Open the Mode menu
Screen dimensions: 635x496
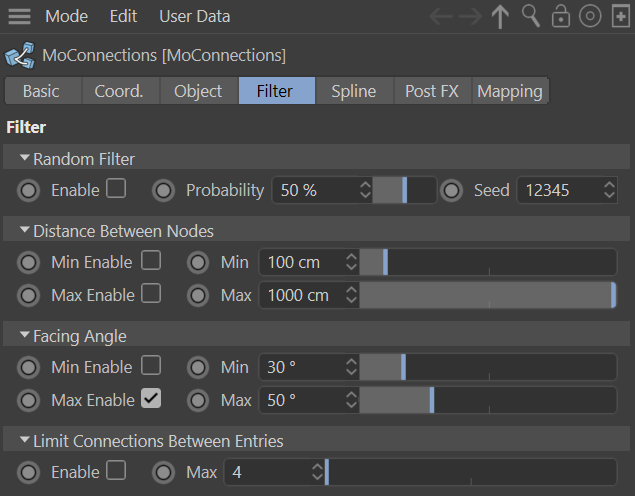pos(67,17)
